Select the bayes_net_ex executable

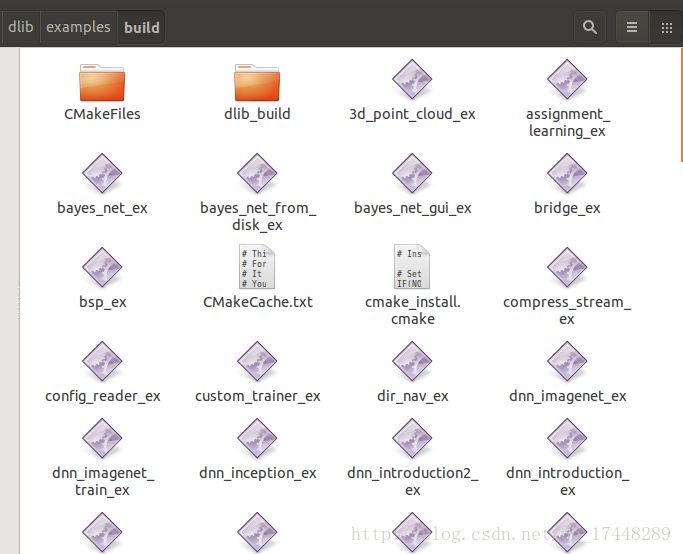[x=102, y=176]
